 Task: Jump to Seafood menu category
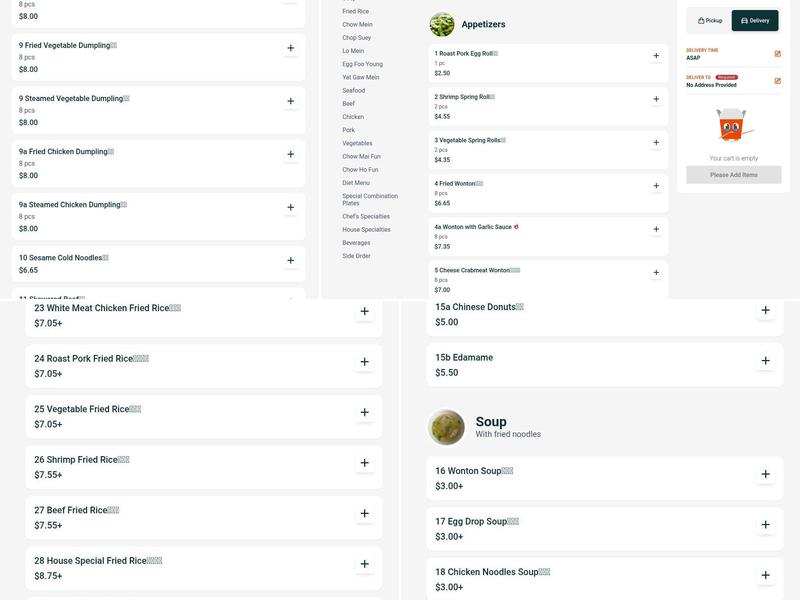[x=354, y=90]
